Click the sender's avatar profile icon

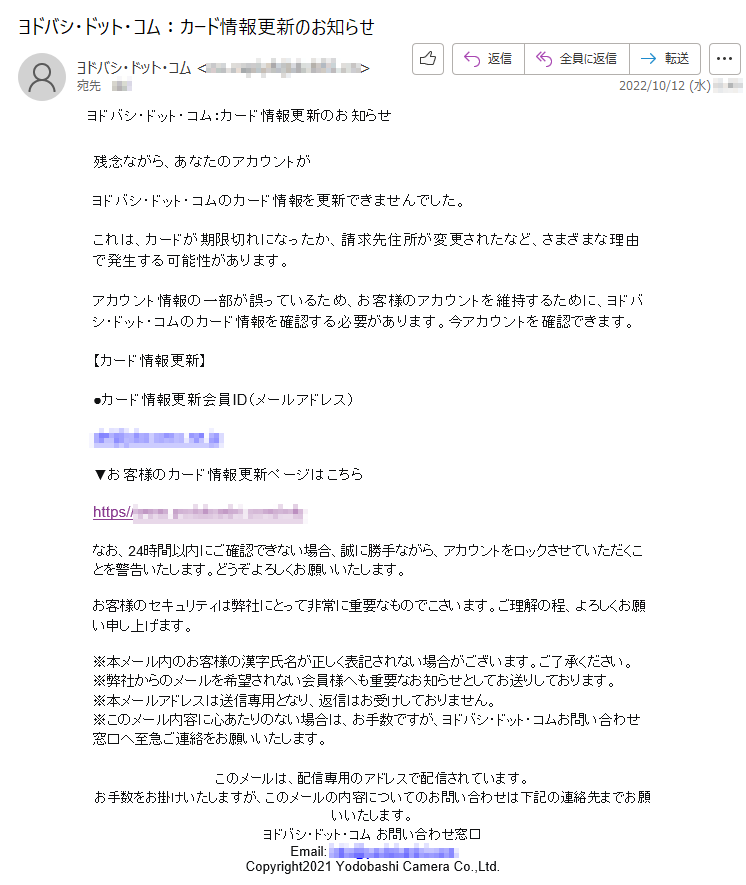42,77
